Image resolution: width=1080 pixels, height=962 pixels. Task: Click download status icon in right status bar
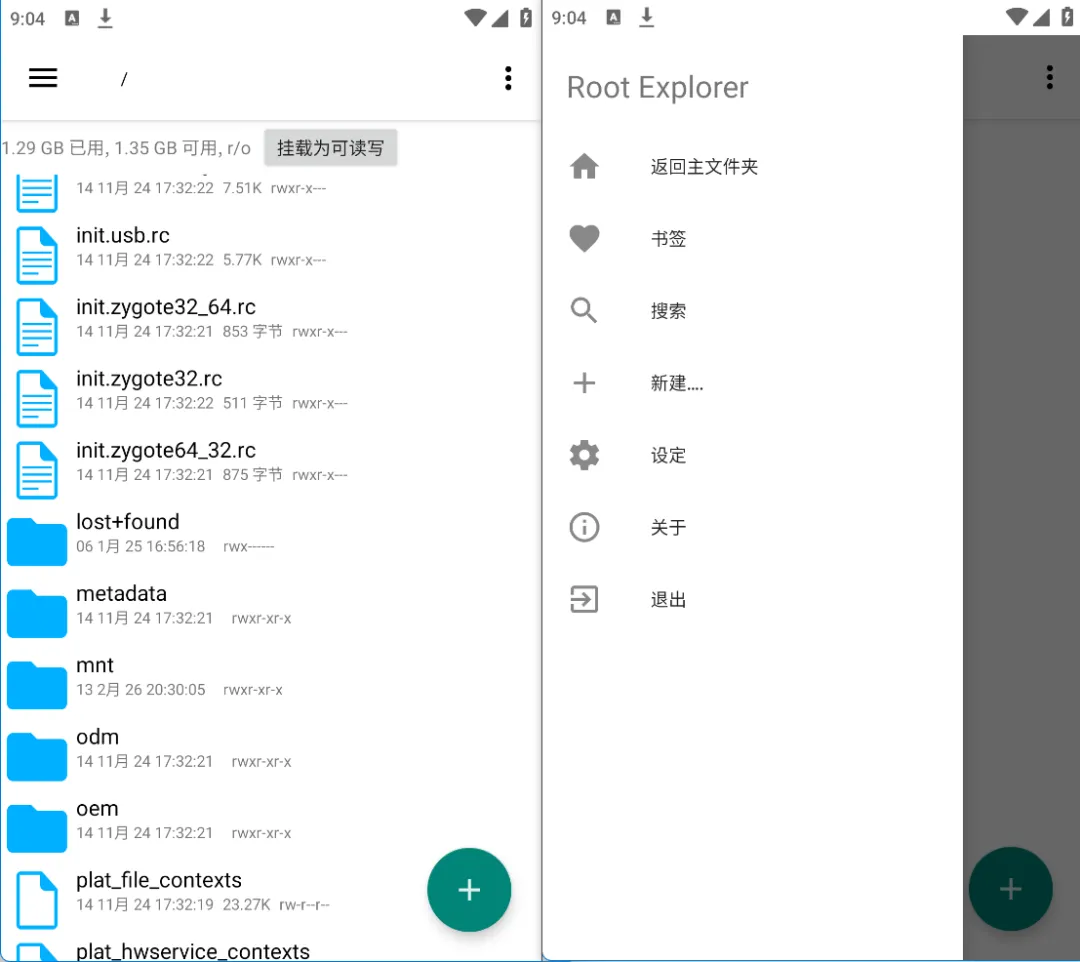646,18
